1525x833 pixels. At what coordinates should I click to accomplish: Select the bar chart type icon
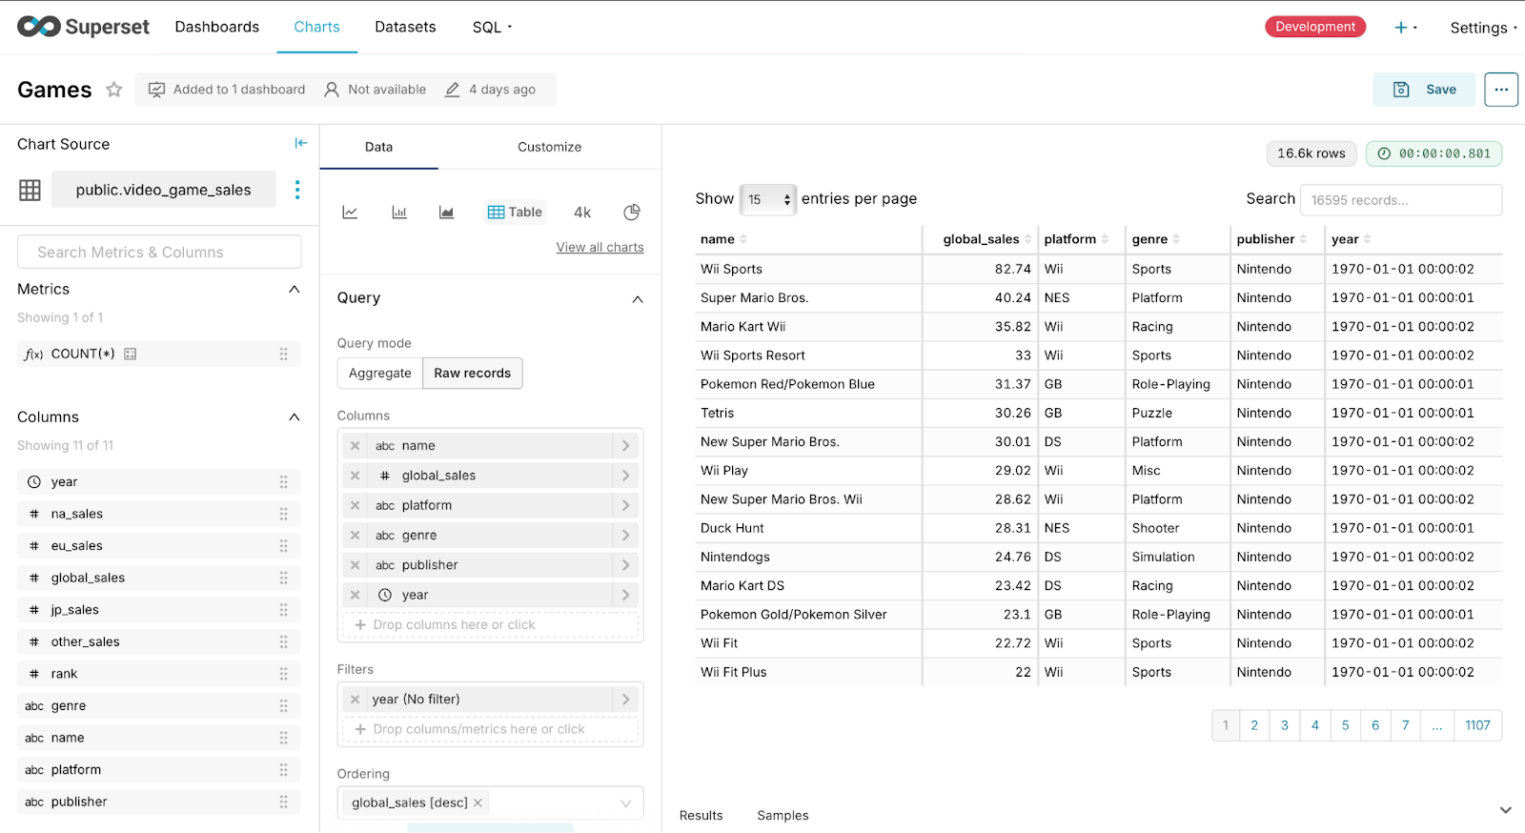399,212
